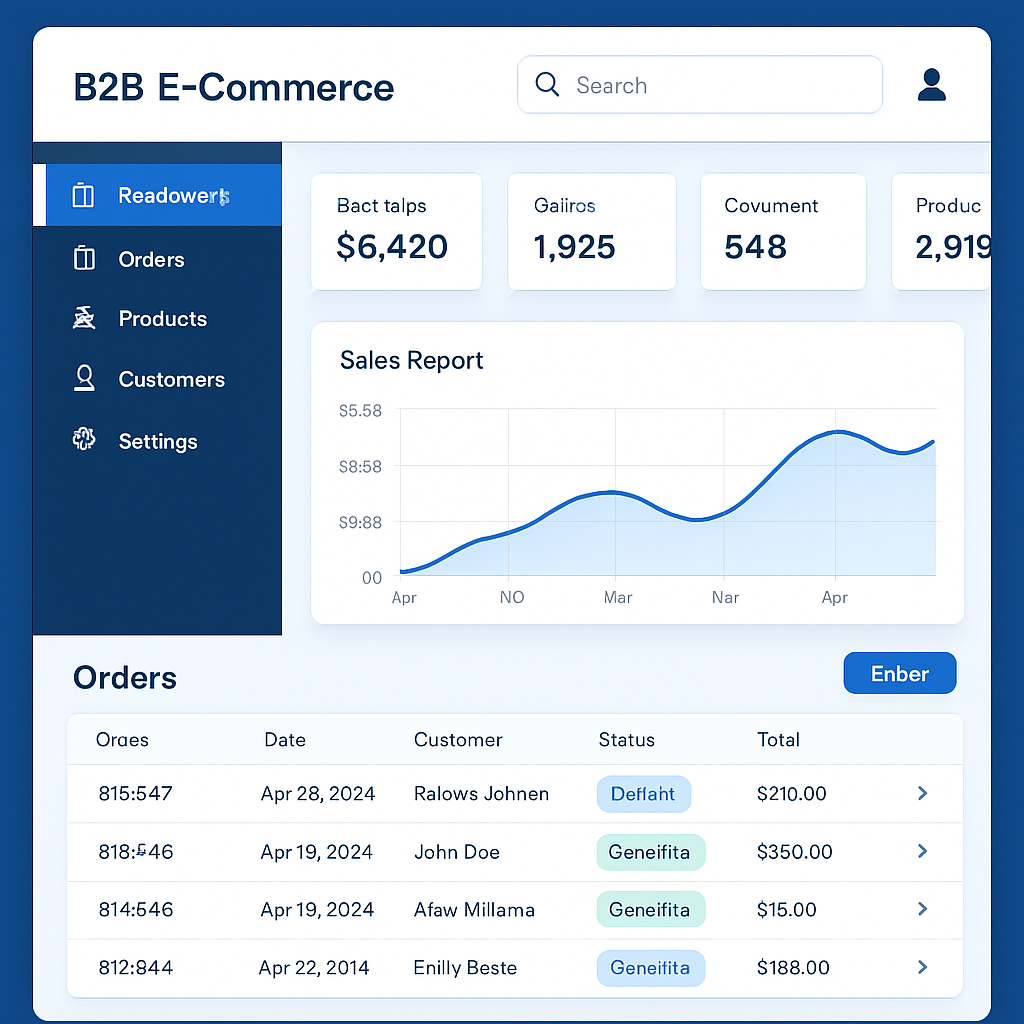This screenshot has width=1024, height=1024.
Task: Select the Readowers menu item
Action: 157,195
